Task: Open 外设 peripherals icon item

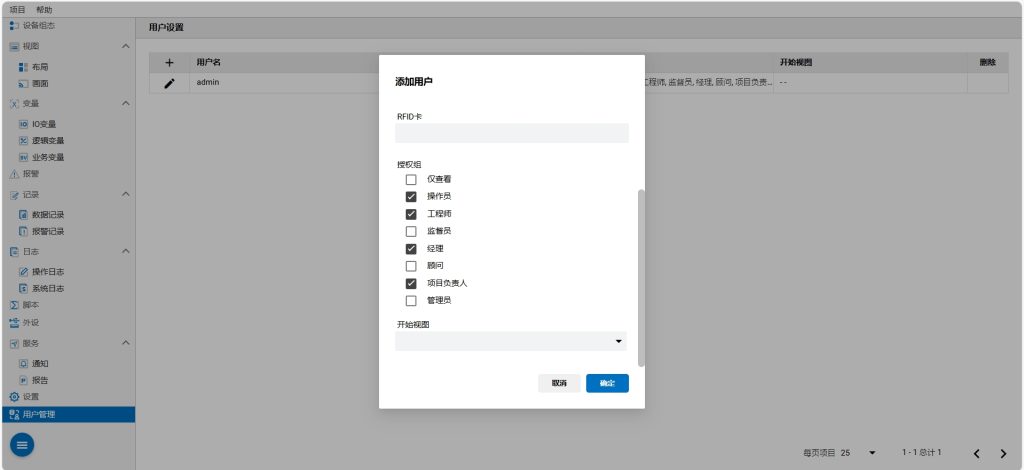Action: point(14,323)
